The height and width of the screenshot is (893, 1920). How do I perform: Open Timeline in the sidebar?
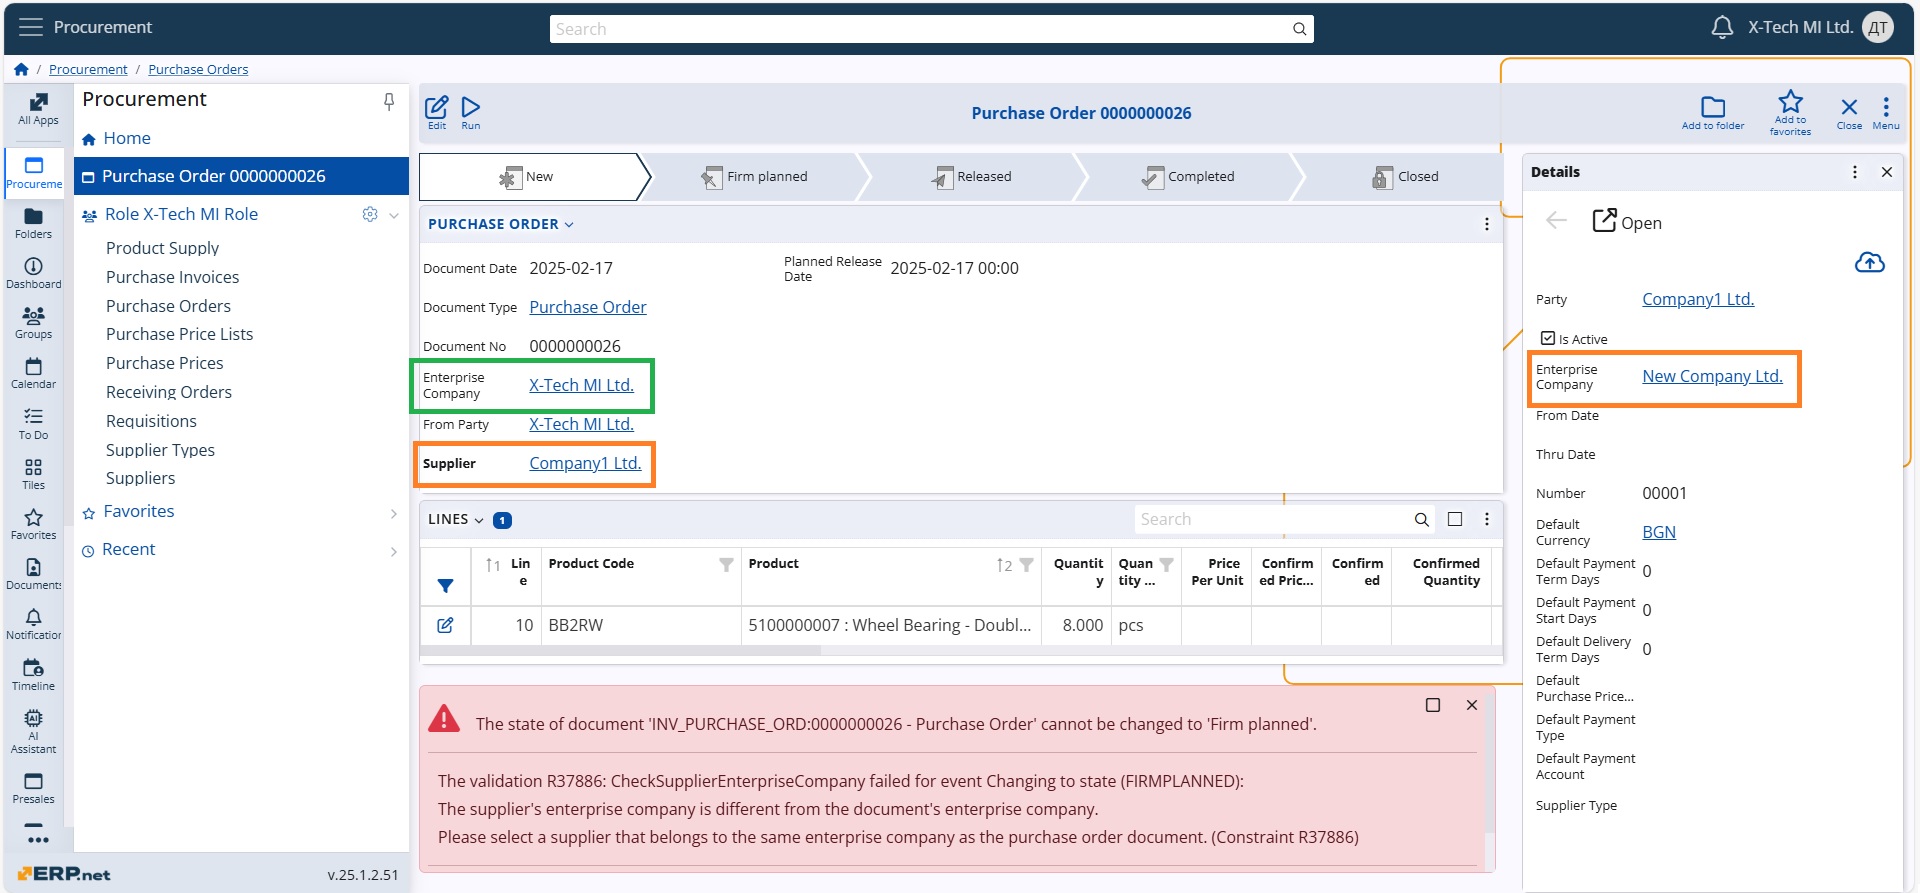click(x=33, y=675)
